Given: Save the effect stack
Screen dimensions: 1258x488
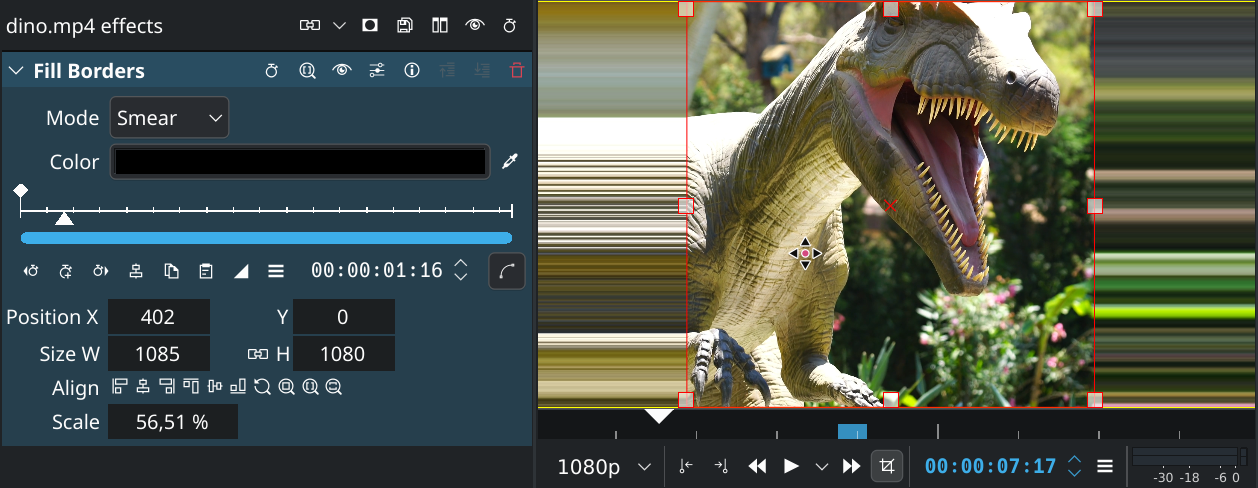Looking at the screenshot, I should tap(404, 25).
